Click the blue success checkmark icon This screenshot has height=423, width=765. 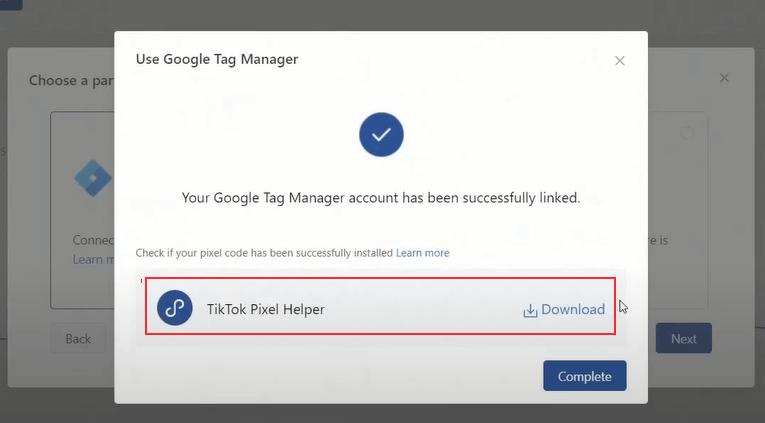pos(381,135)
